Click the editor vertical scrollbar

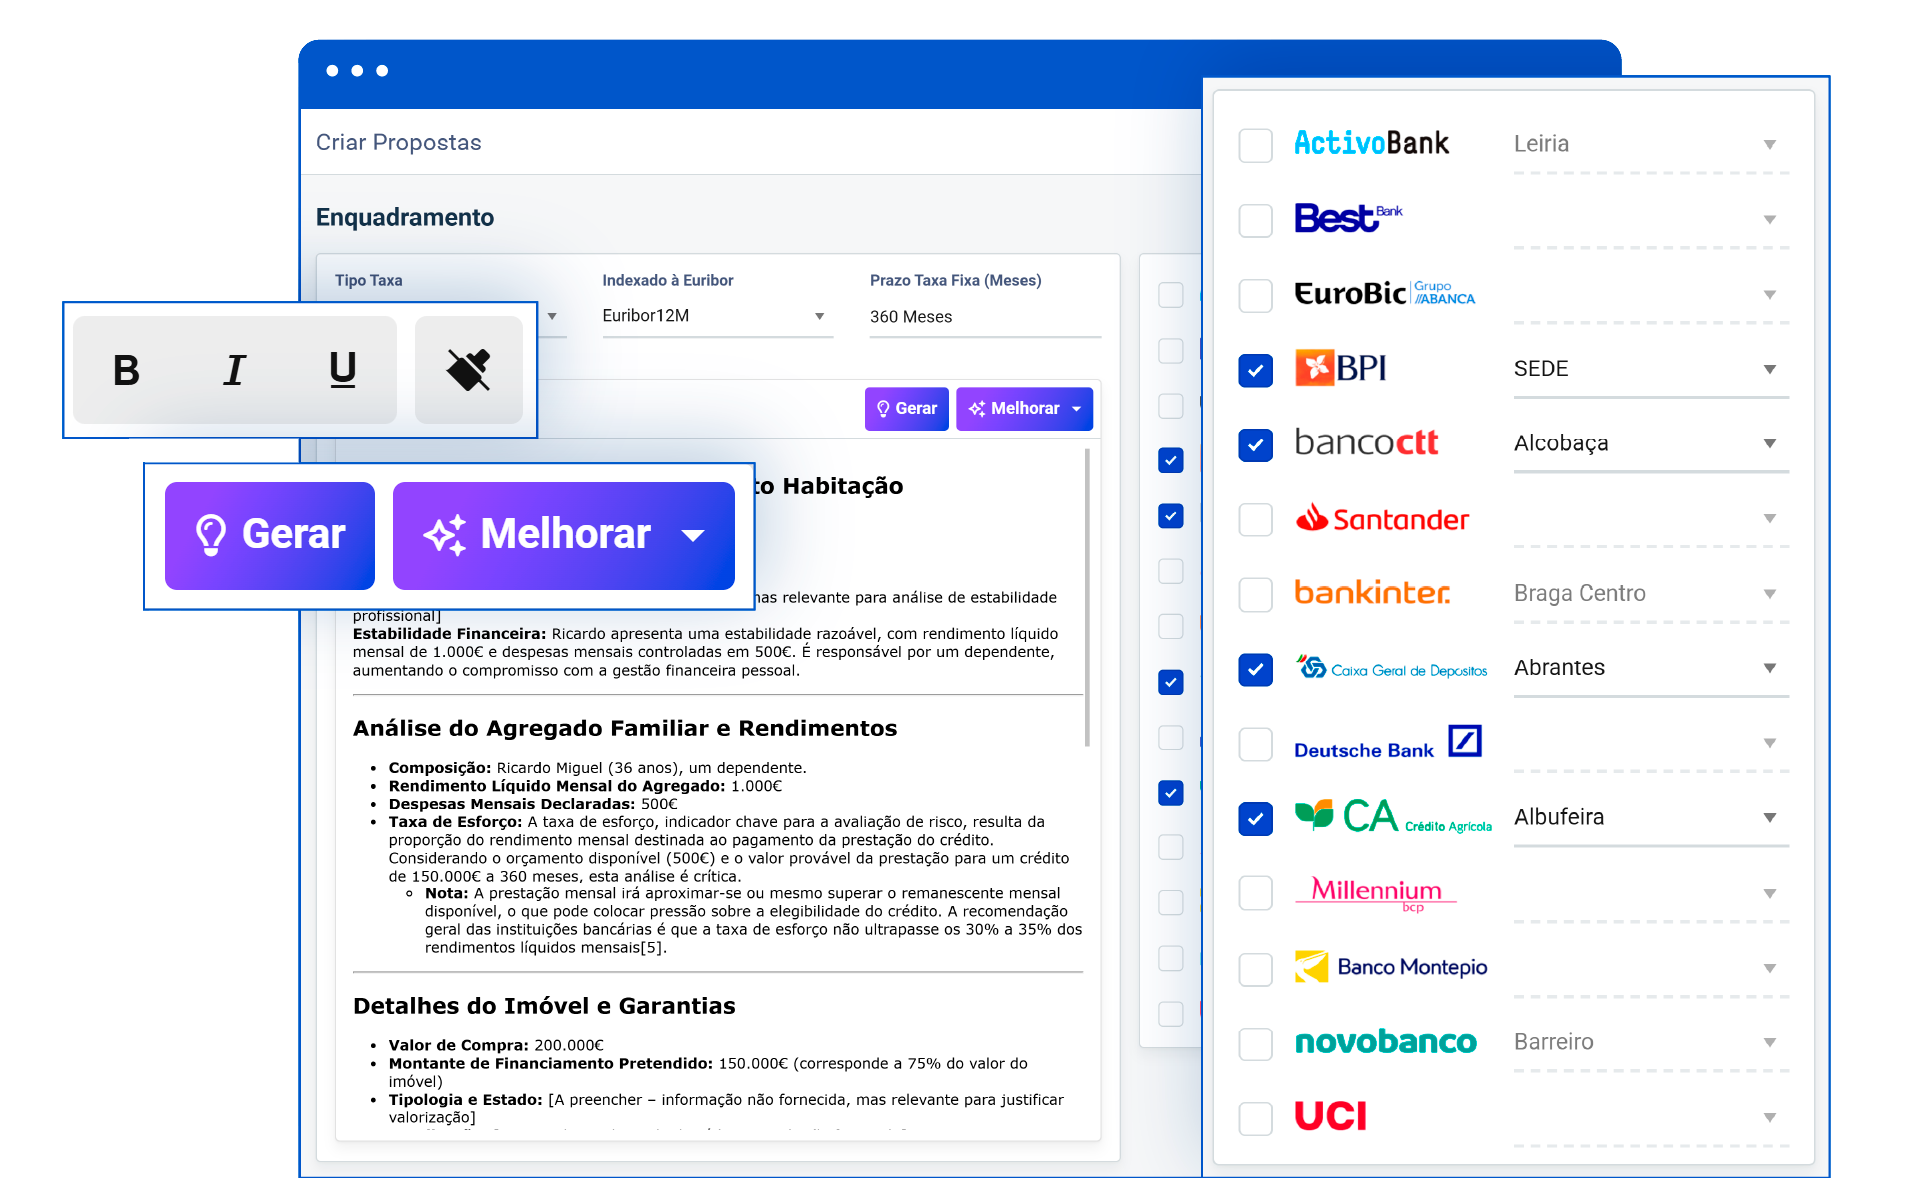pyautogui.click(x=1087, y=598)
